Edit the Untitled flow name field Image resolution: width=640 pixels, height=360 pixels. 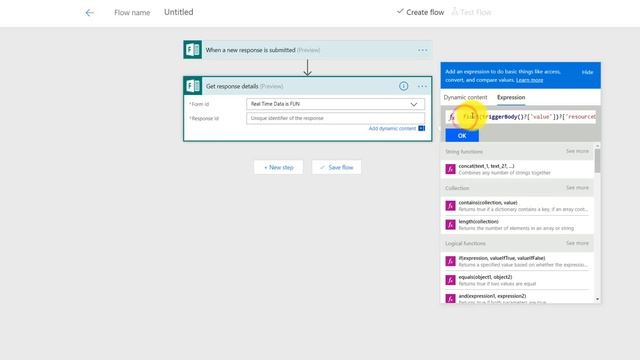click(x=179, y=12)
